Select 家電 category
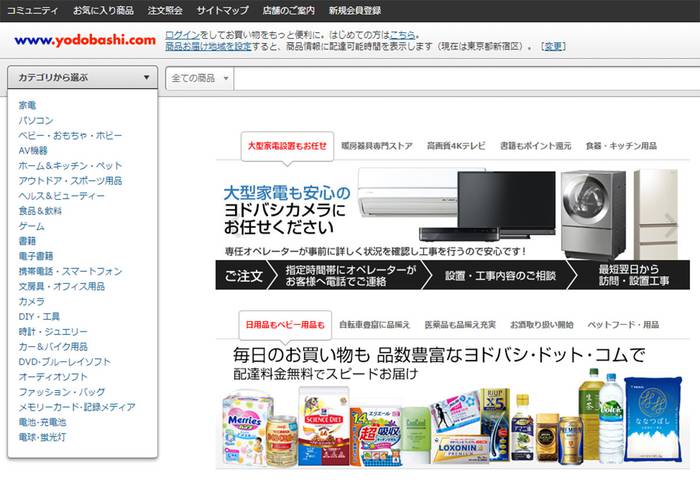This screenshot has width=700, height=490. (x=27, y=105)
